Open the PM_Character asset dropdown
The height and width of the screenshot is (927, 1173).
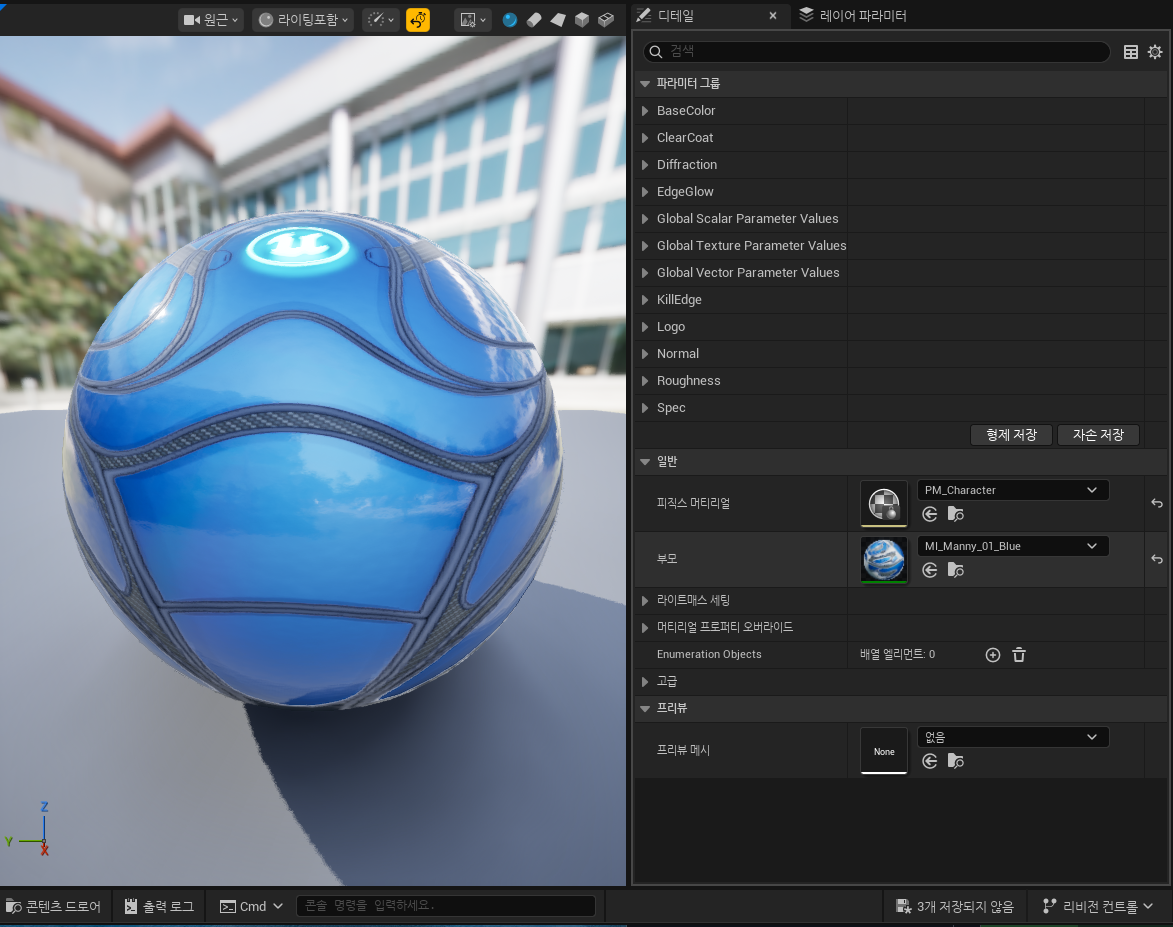pos(1013,490)
